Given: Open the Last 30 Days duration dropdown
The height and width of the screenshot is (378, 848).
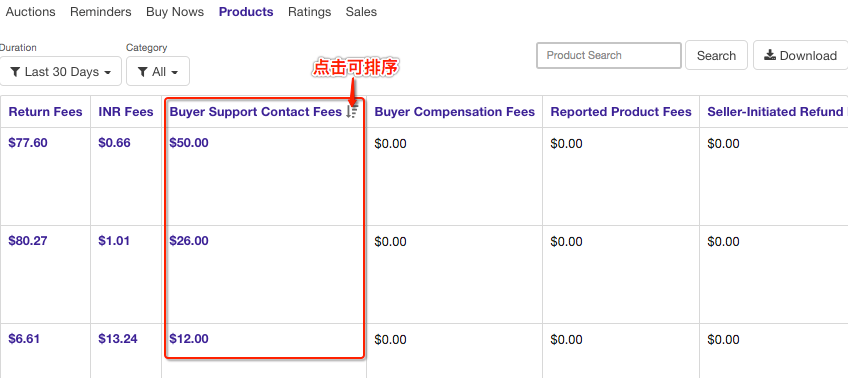Looking at the screenshot, I should click(61, 71).
